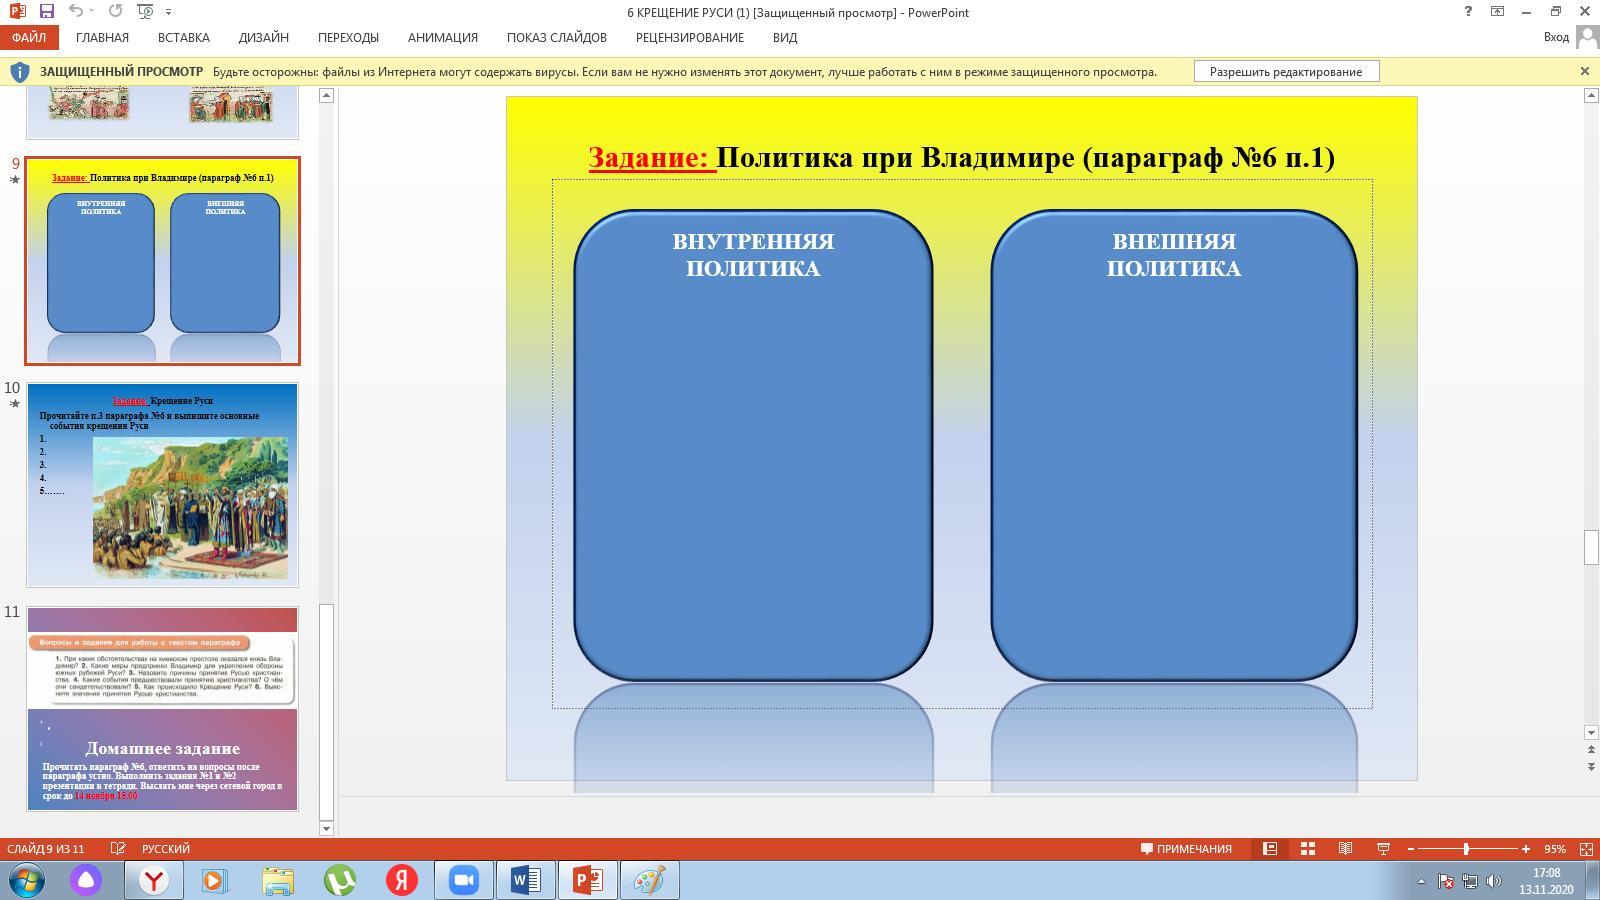The width and height of the screenshot is (1600, 900).
Task: Click the Разрешить редактирование button
Action: tap(1285, 71)
